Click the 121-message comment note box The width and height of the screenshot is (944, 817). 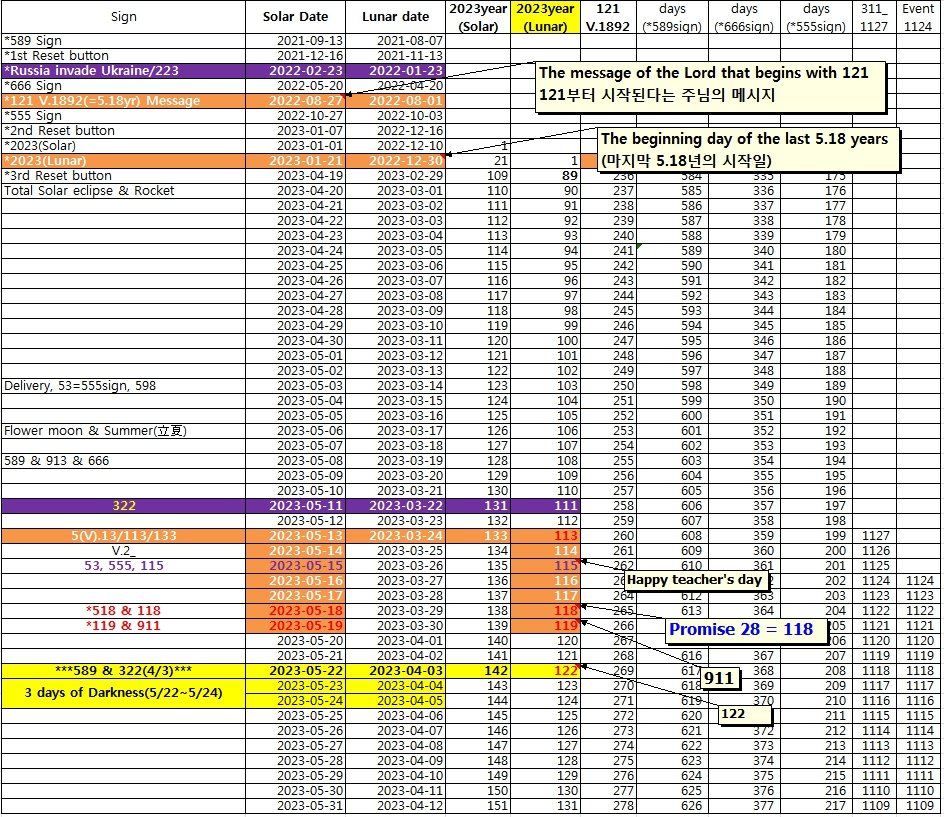(x=711, y=87)
